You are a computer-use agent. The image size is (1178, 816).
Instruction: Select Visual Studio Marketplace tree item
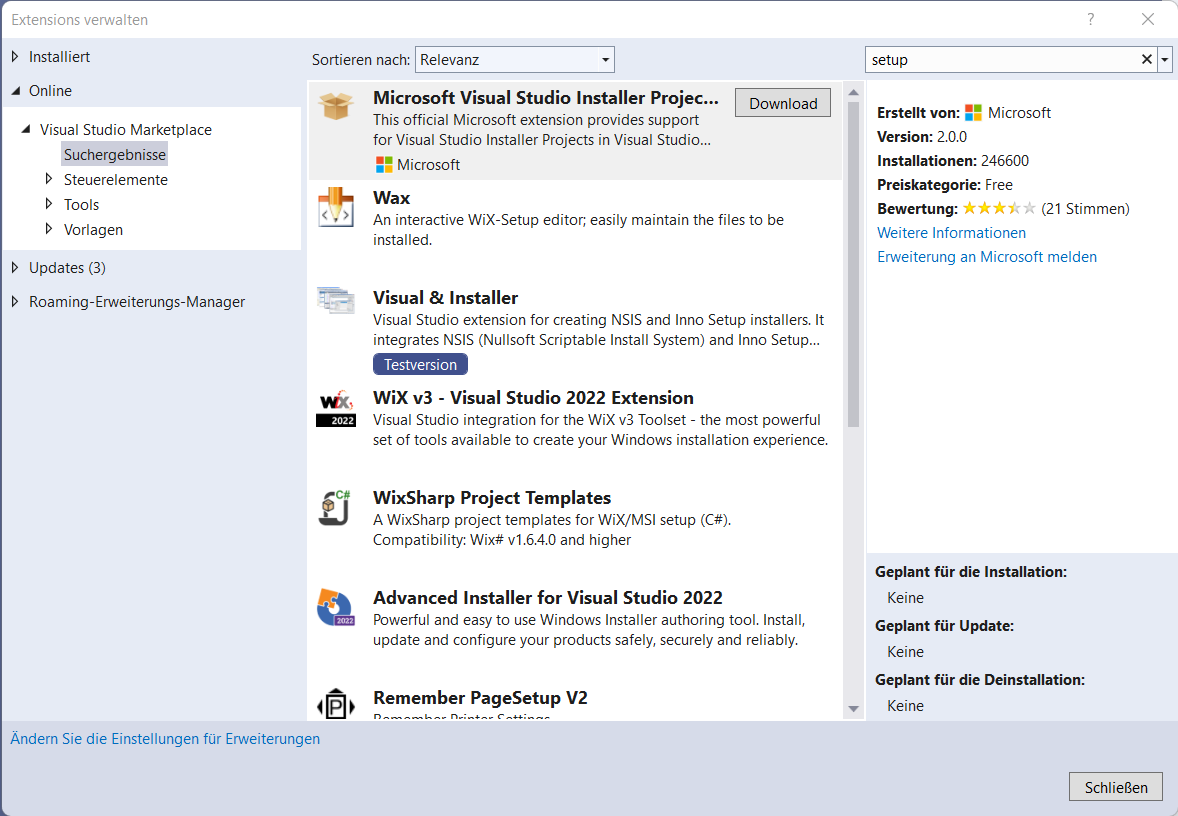125,130
